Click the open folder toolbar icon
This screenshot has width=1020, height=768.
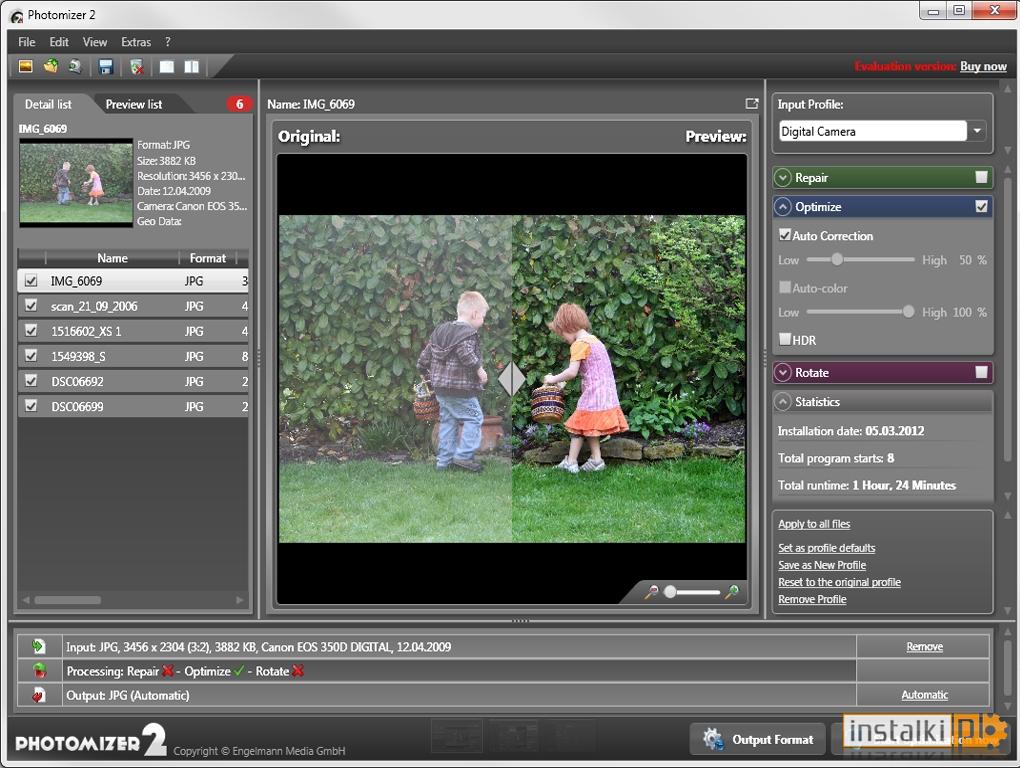coord(50,66)
